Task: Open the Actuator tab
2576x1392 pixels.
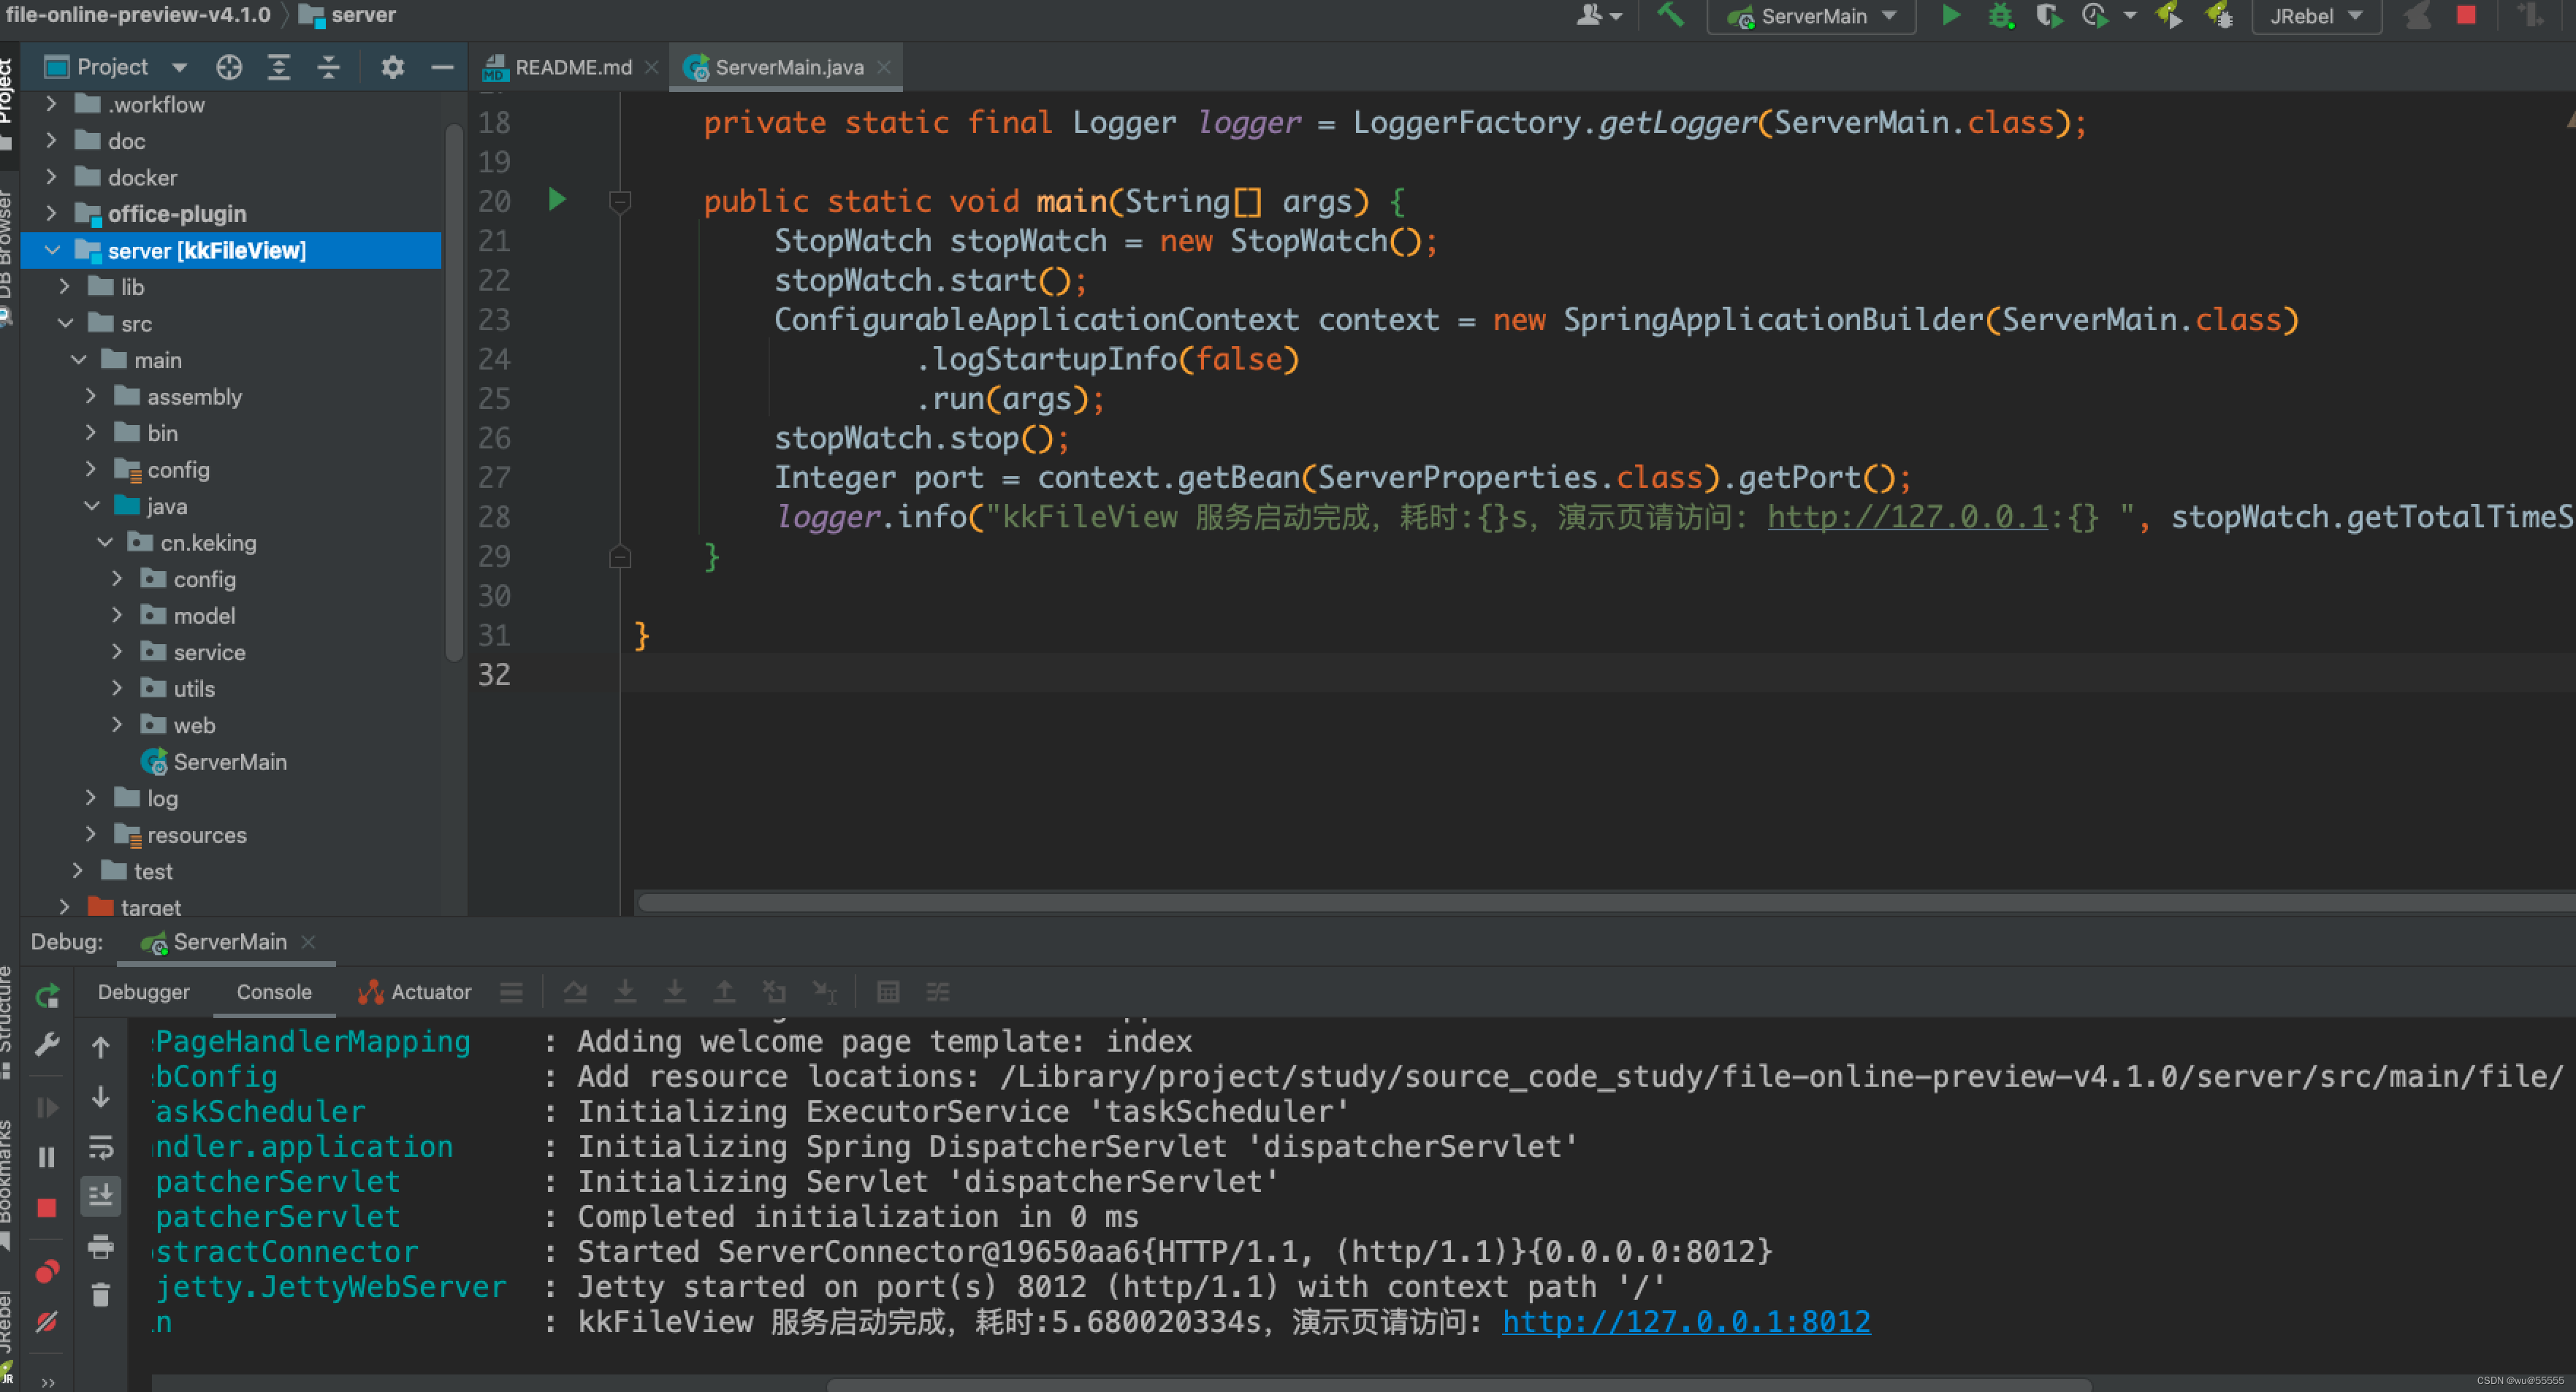Action: tap(414, 991)
